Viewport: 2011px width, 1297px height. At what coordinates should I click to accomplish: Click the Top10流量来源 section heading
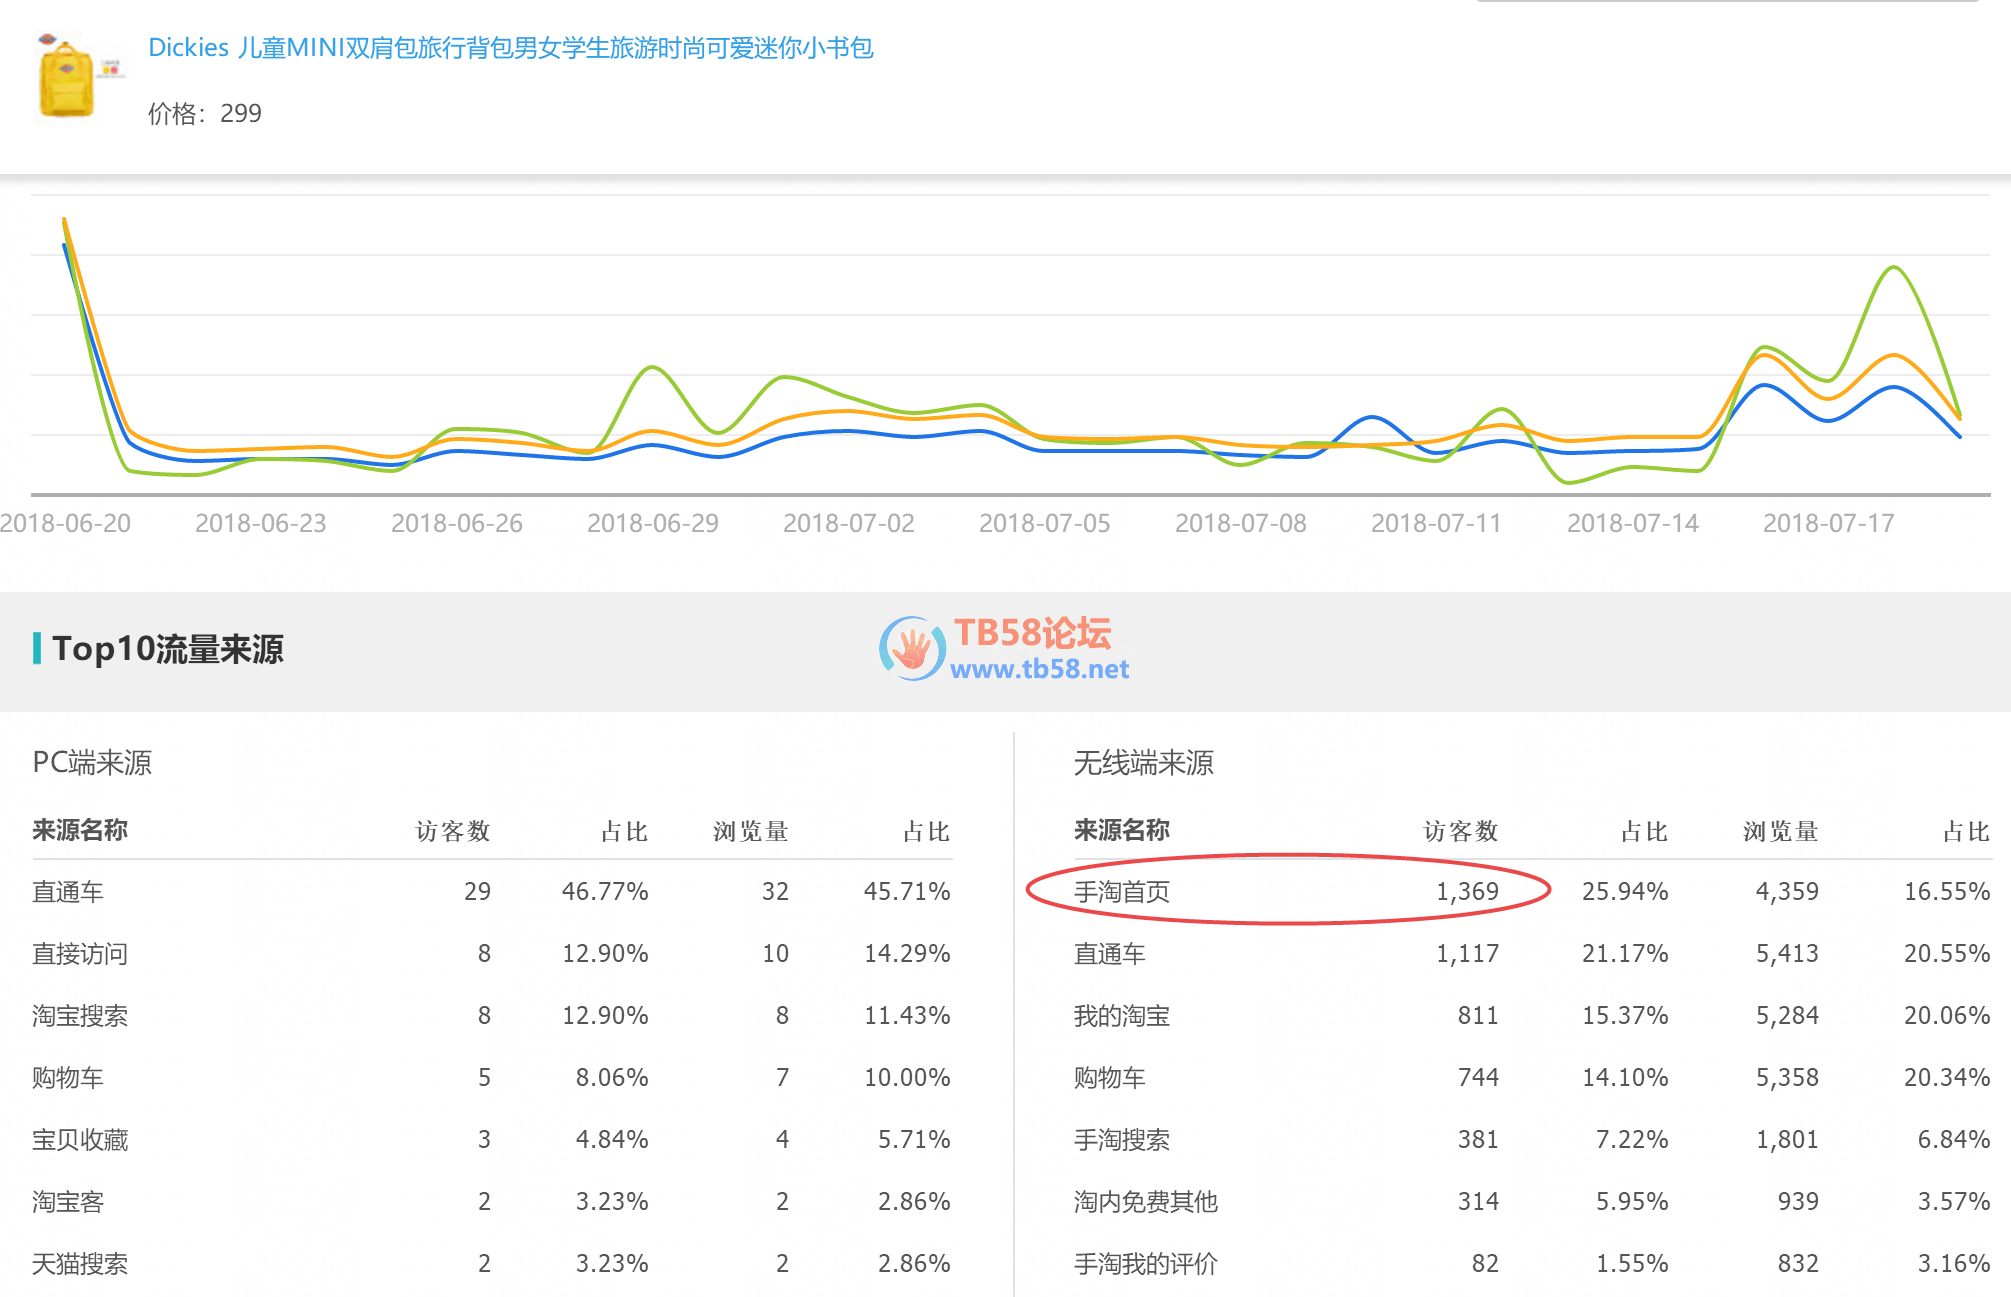[168, 649]
